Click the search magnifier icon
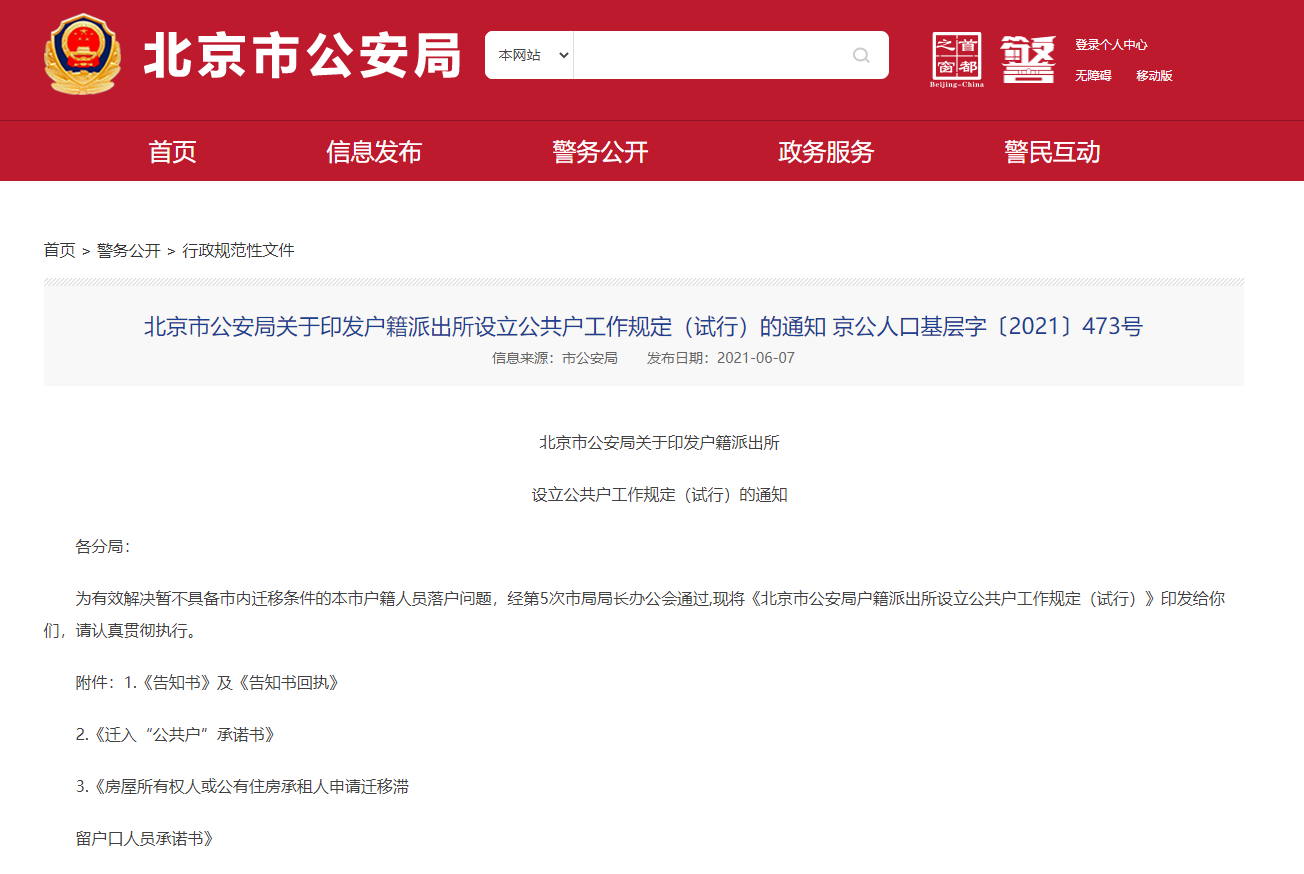The image size is (1304, 874). coord(861,55)
